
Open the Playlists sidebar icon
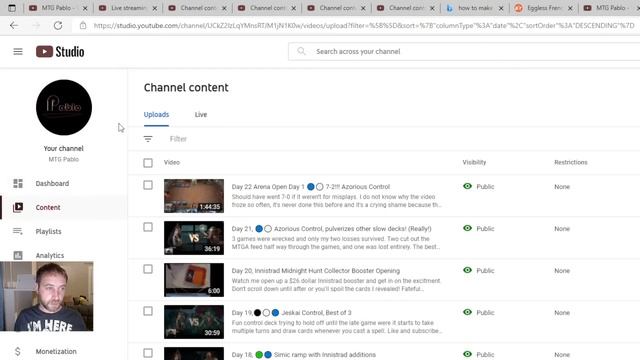(x=18, y=231)
